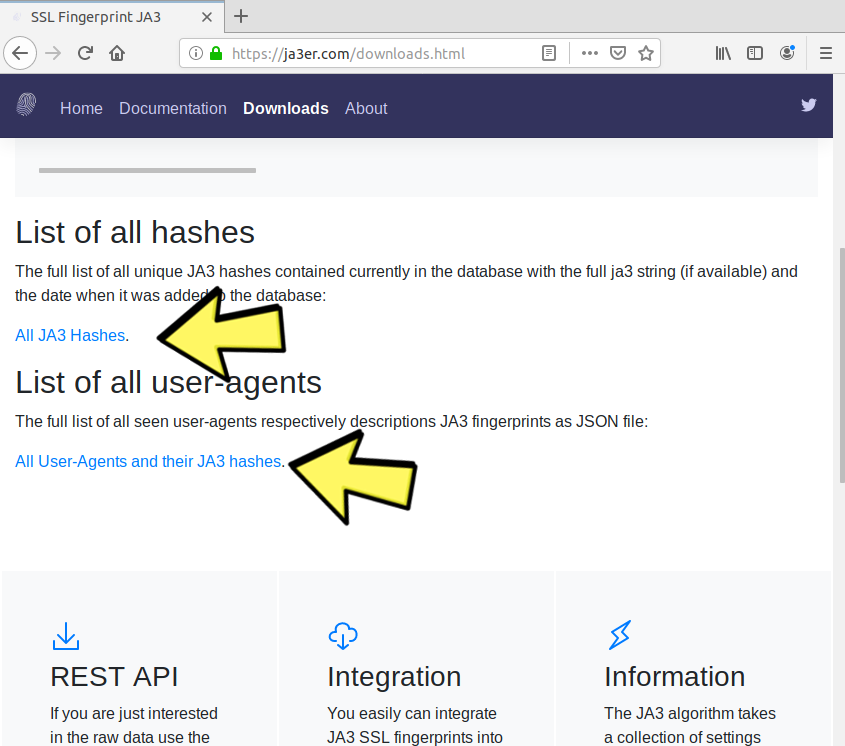Go to the Home page
This screenshot has width=845, height=746.
(81, 108)
